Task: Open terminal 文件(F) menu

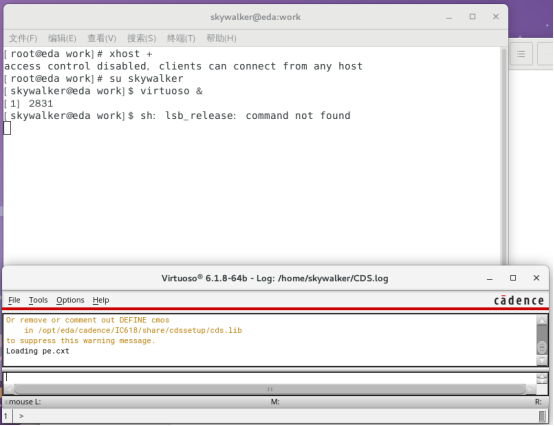Action: coord(23,38)
